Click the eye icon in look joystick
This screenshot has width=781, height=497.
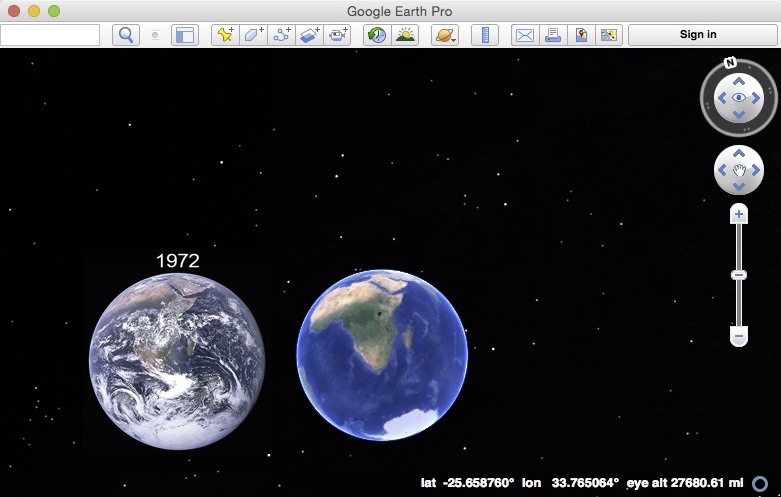739,98
